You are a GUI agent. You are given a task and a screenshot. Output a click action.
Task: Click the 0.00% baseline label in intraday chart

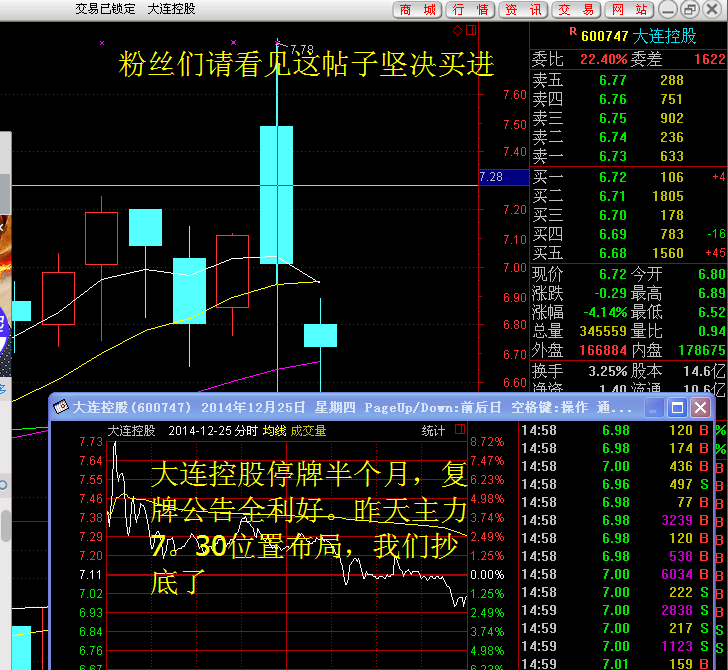pyautogui.click(x=487, y=575)
